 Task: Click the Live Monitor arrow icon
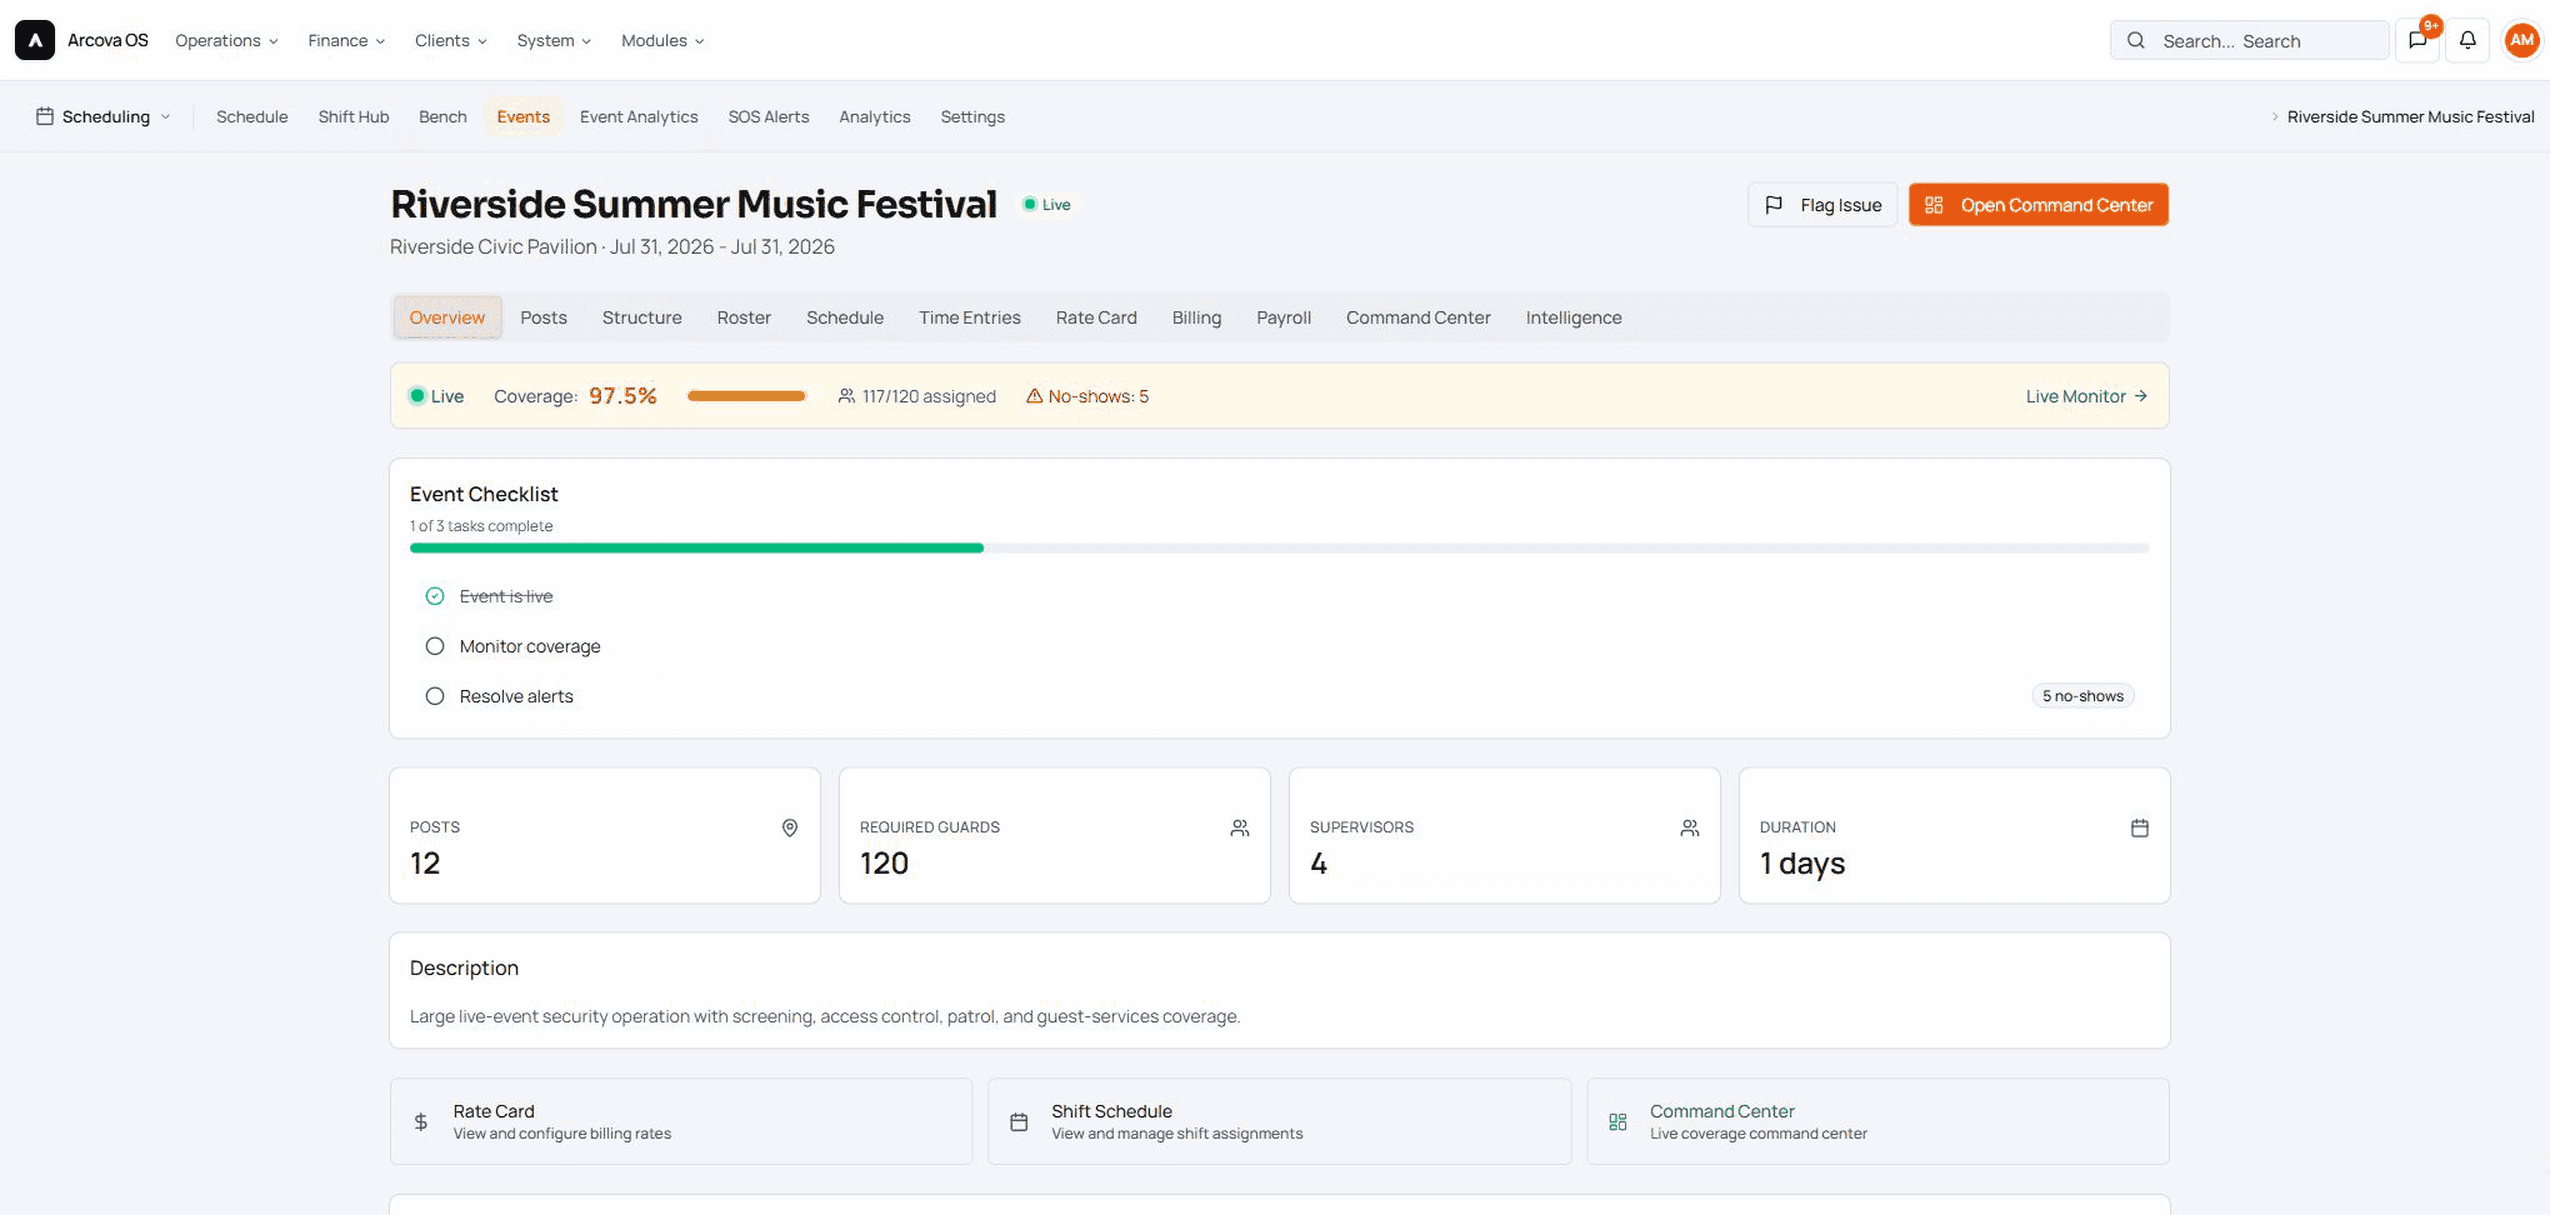click(2140, 396)
